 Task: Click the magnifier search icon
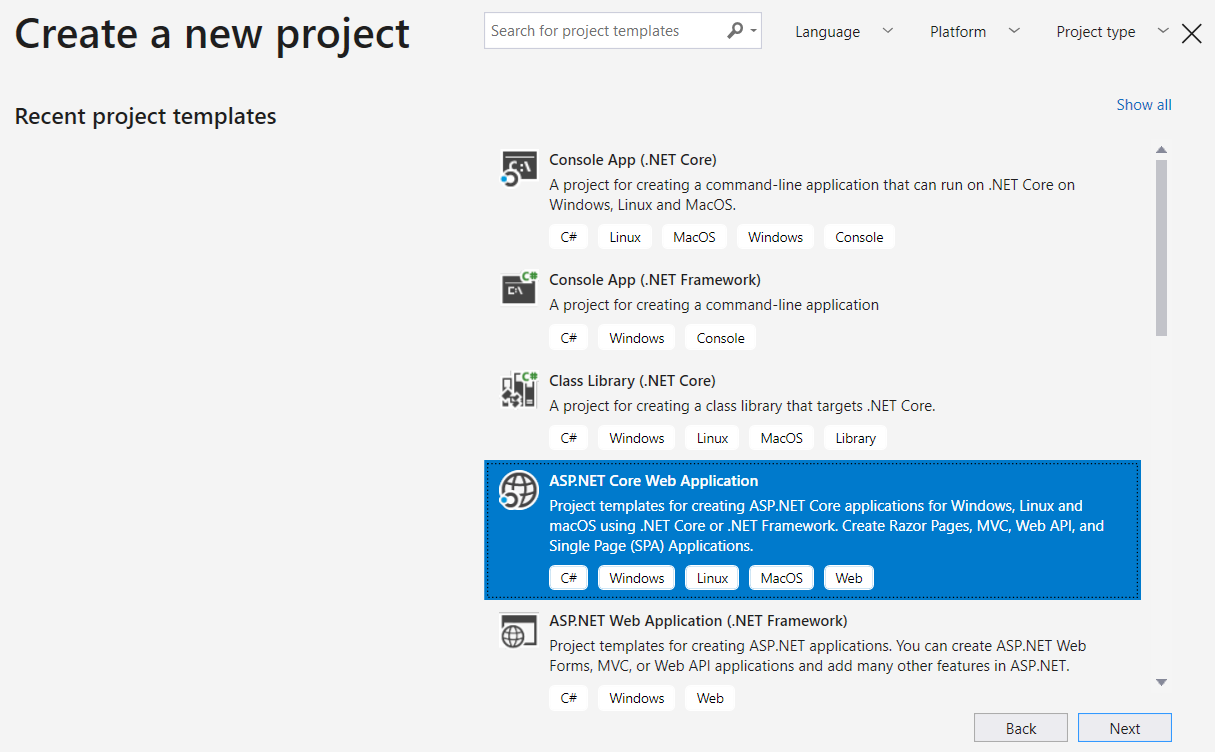click(x=735, y=31)
